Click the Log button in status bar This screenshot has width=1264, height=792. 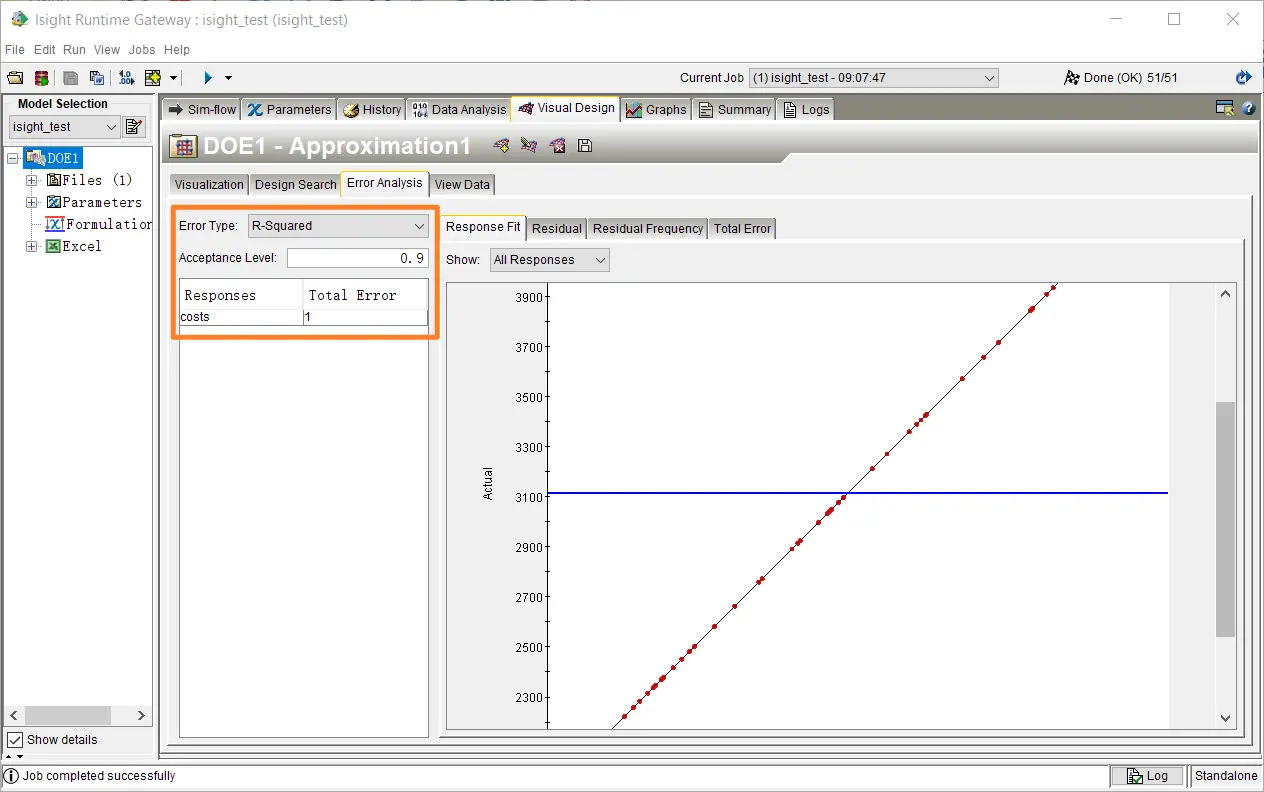click(1147, 776)
